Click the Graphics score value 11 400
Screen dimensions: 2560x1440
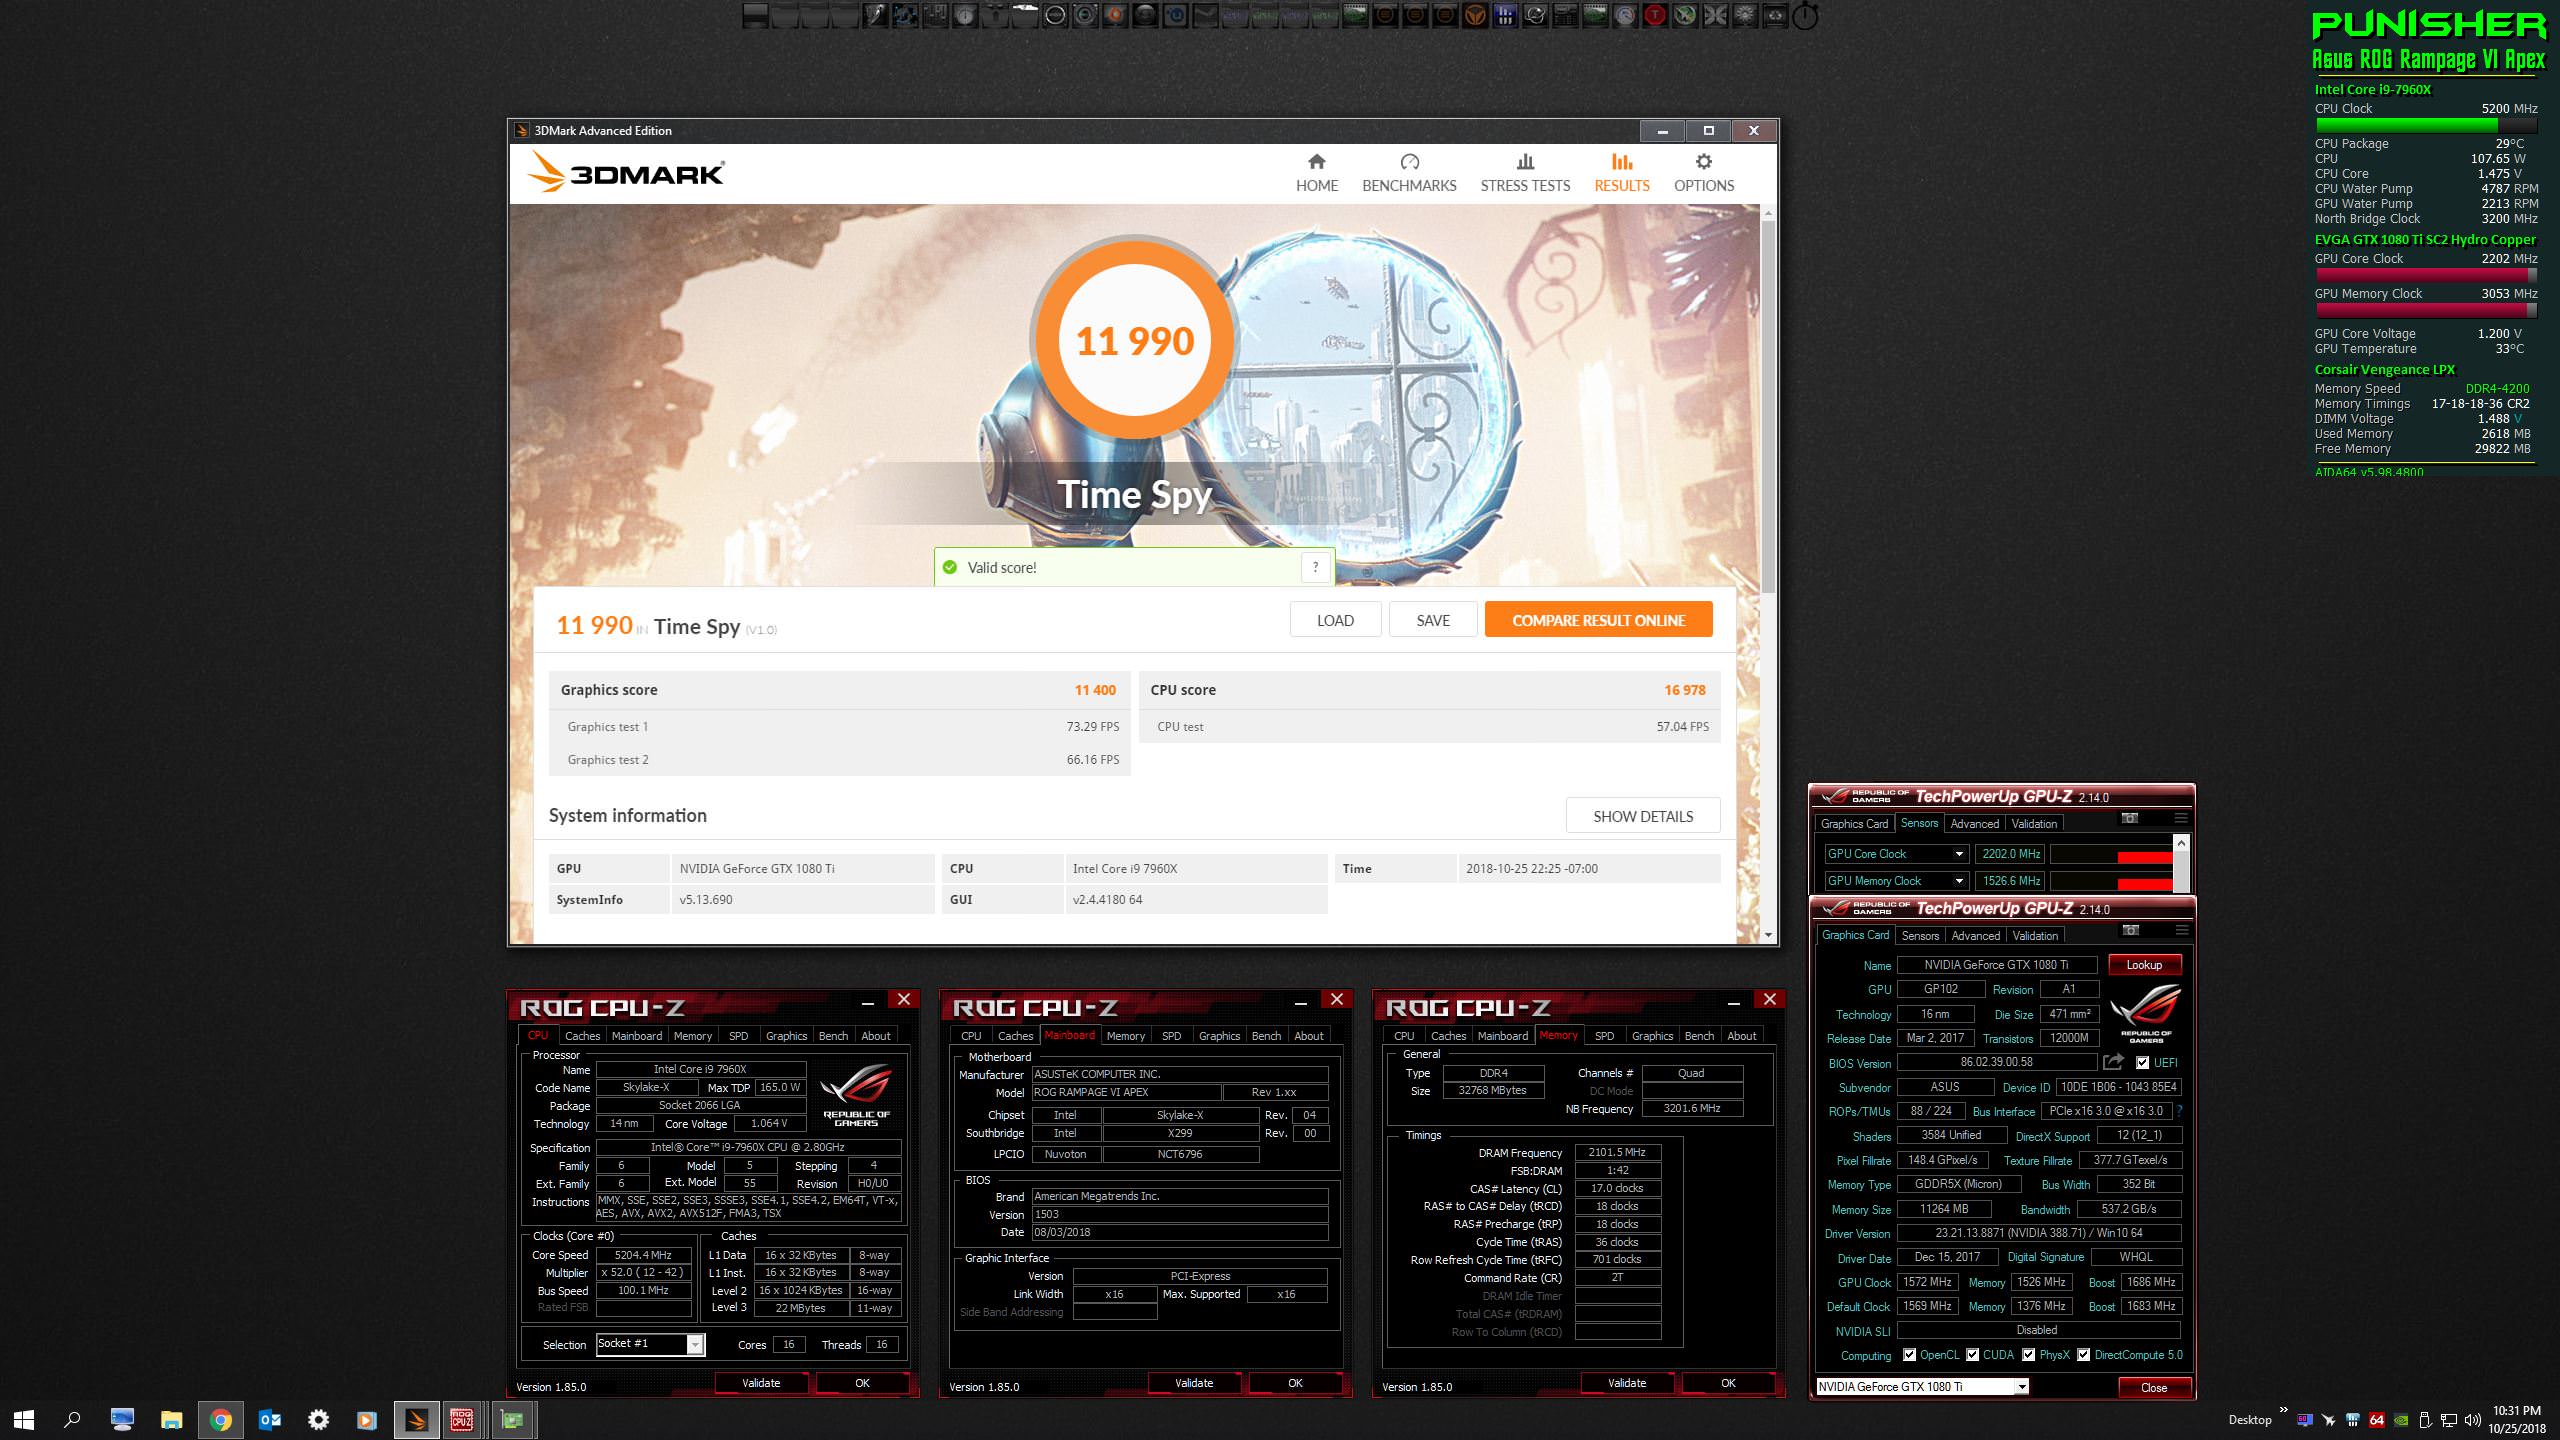1095,690
